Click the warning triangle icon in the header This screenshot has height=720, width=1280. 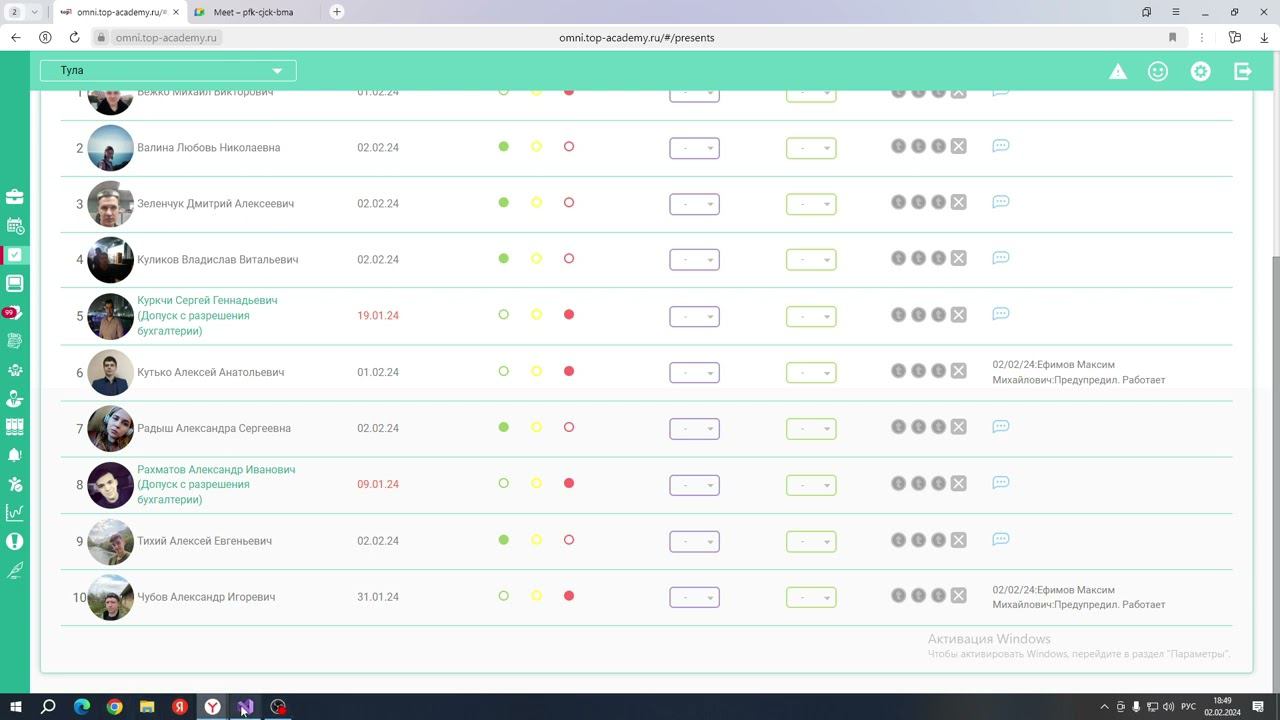pos(1118,71)
